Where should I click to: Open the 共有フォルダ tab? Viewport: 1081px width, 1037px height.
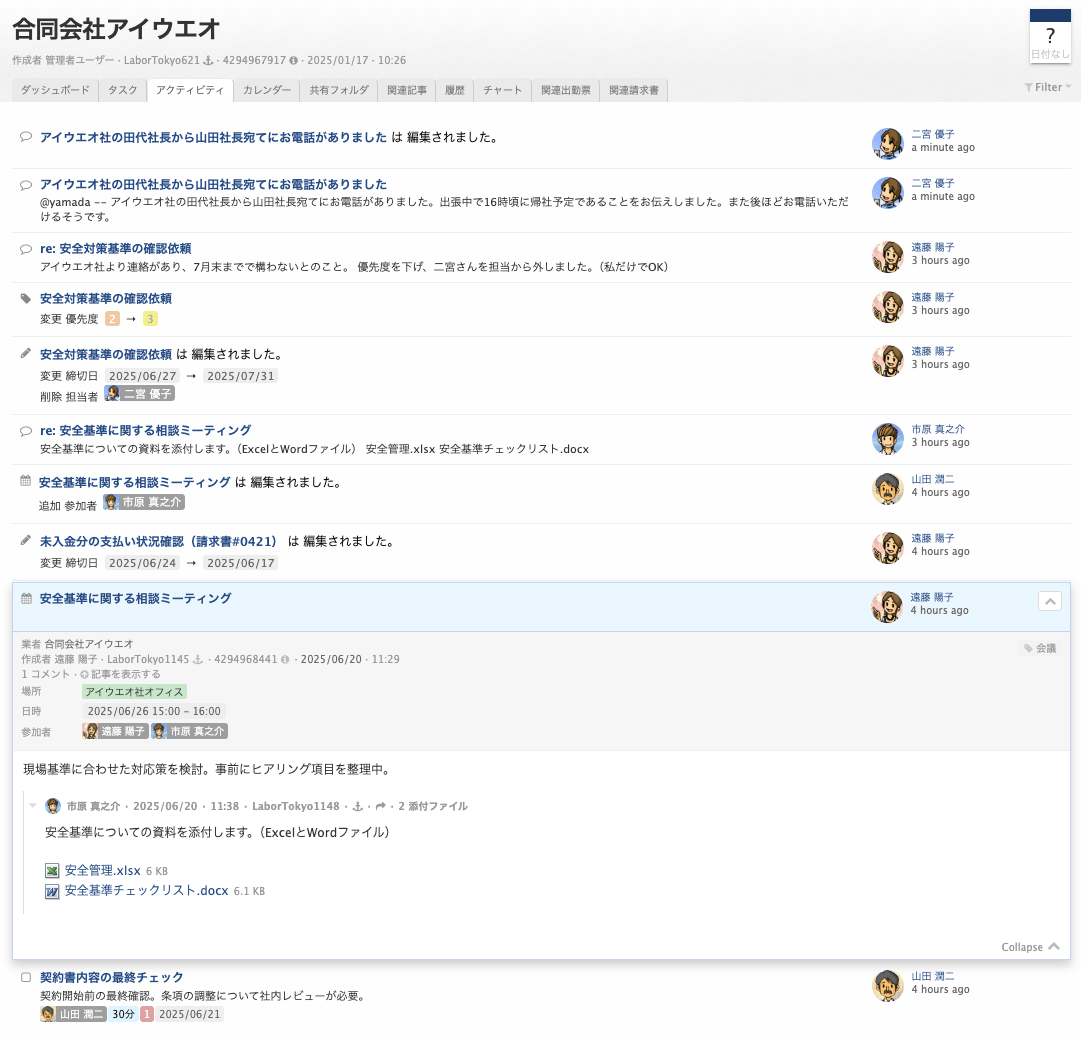(x=339, y=90)
